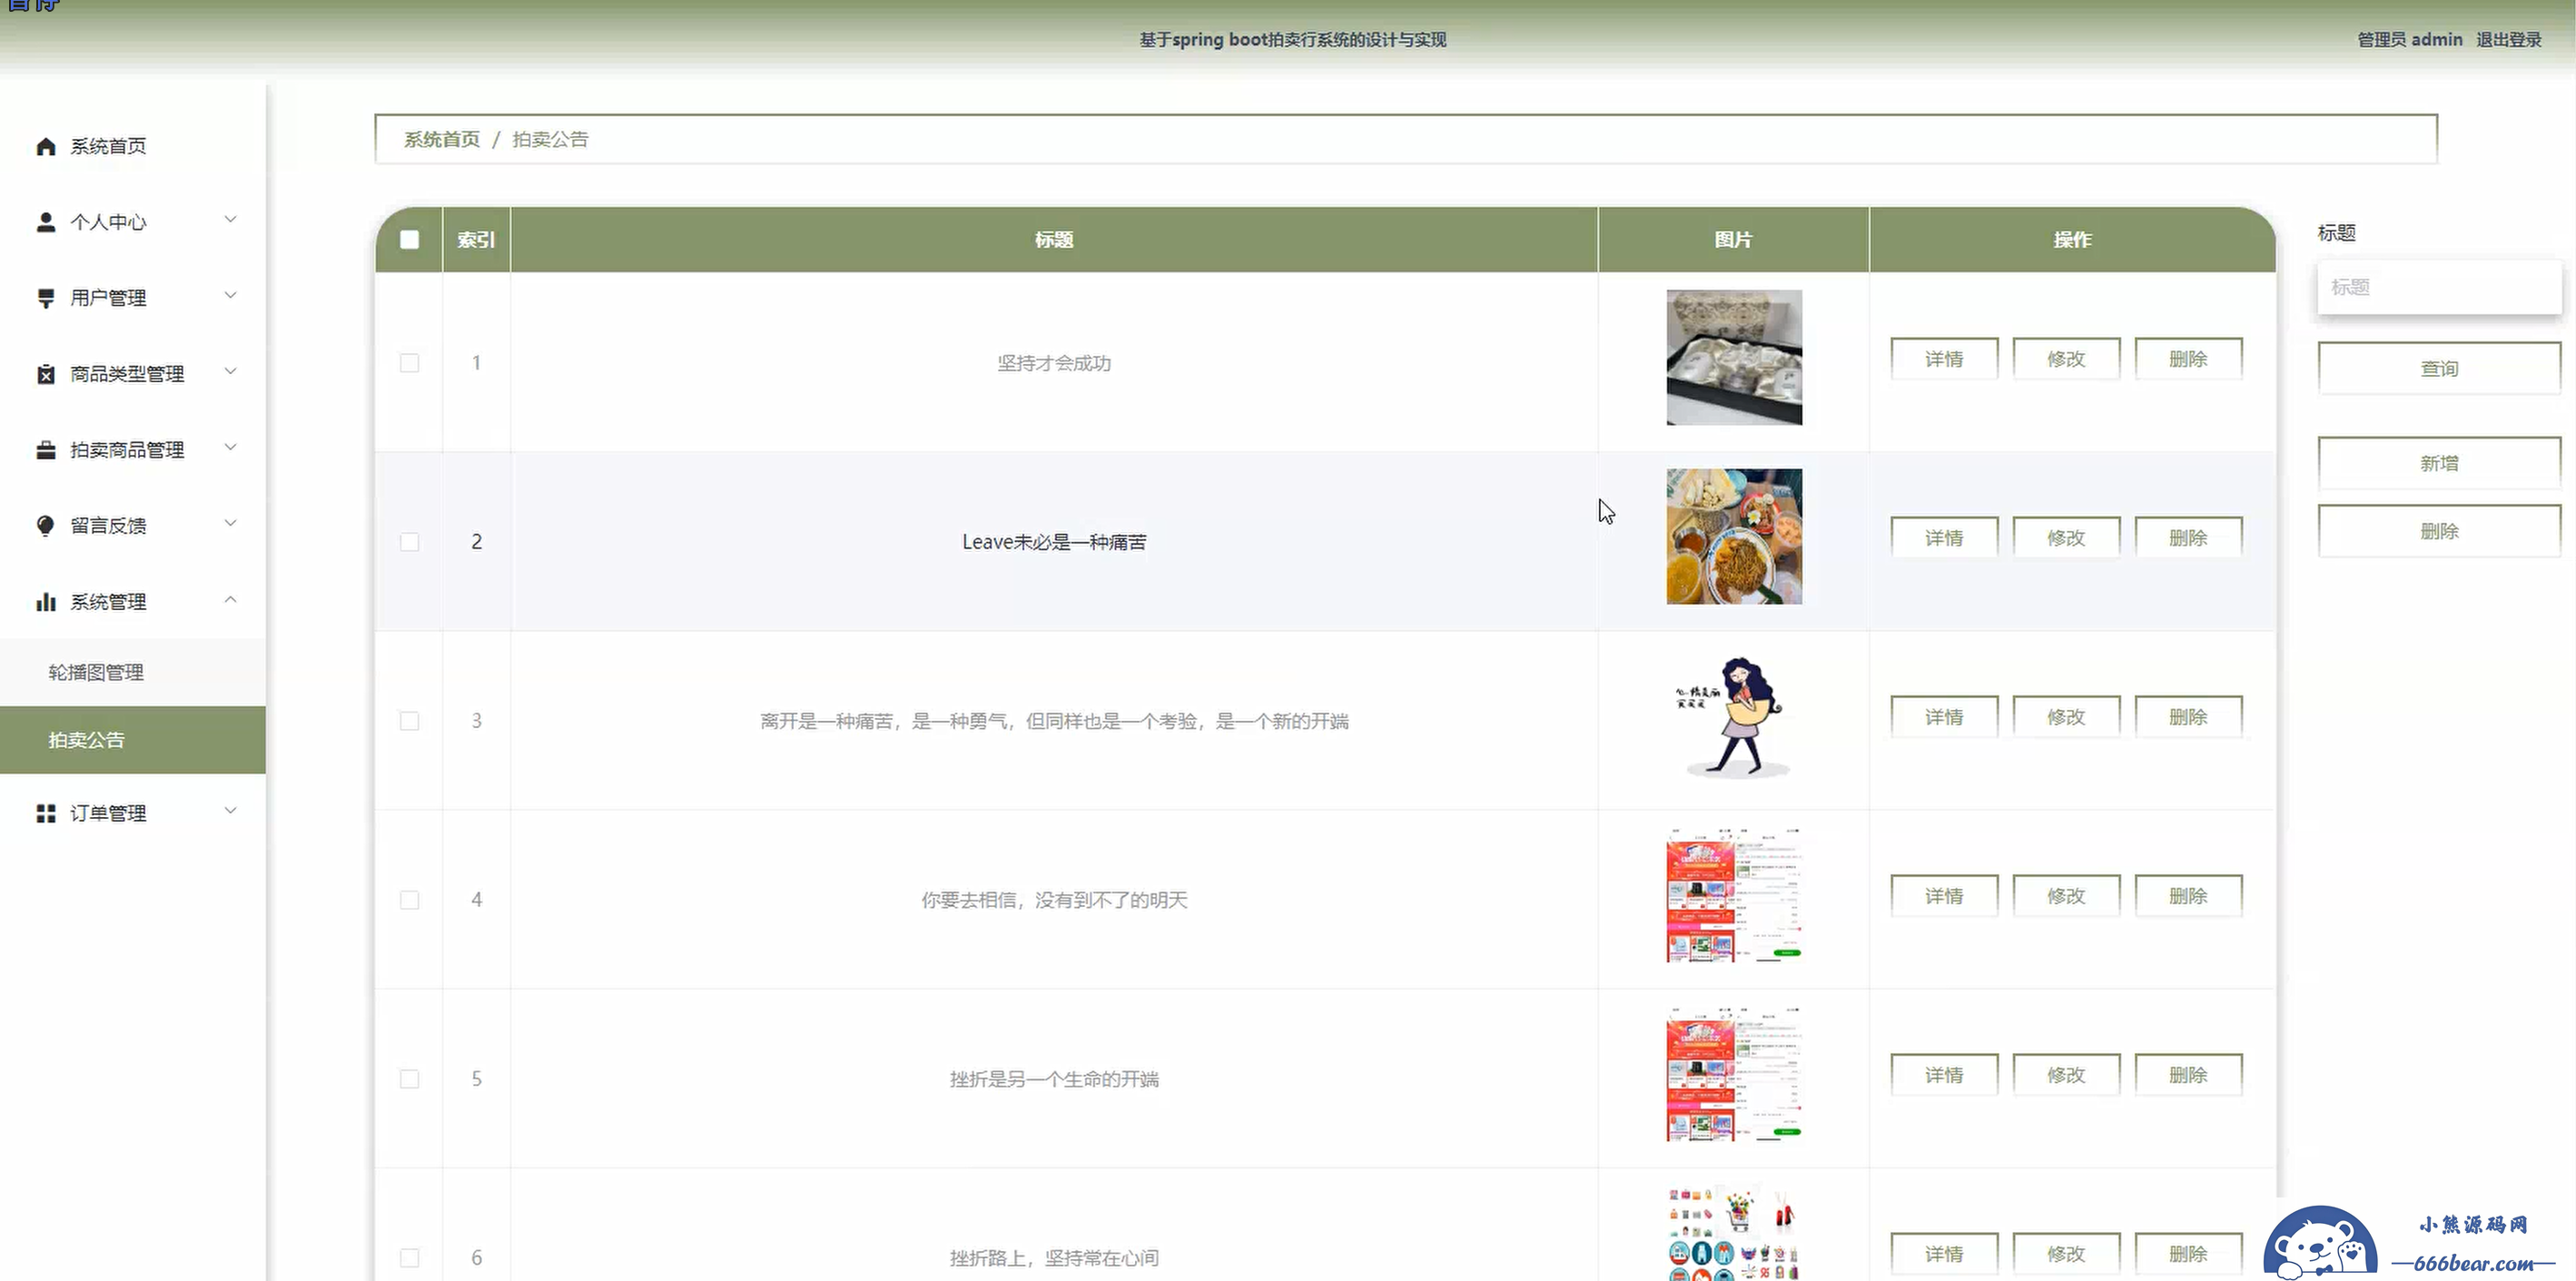Screen dimensions: 2576x1281
Task: Click 删除 for row 4
Action: [x=2188, y=896]
